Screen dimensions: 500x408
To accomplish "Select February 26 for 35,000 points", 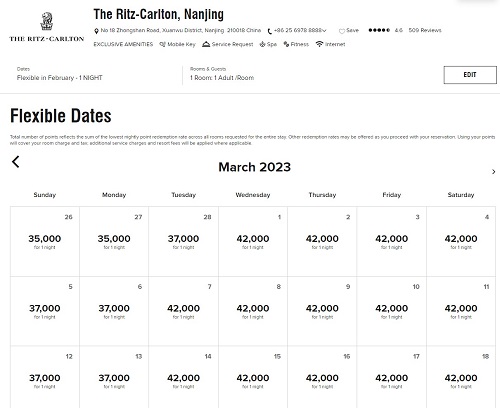I will coord(45,241).
